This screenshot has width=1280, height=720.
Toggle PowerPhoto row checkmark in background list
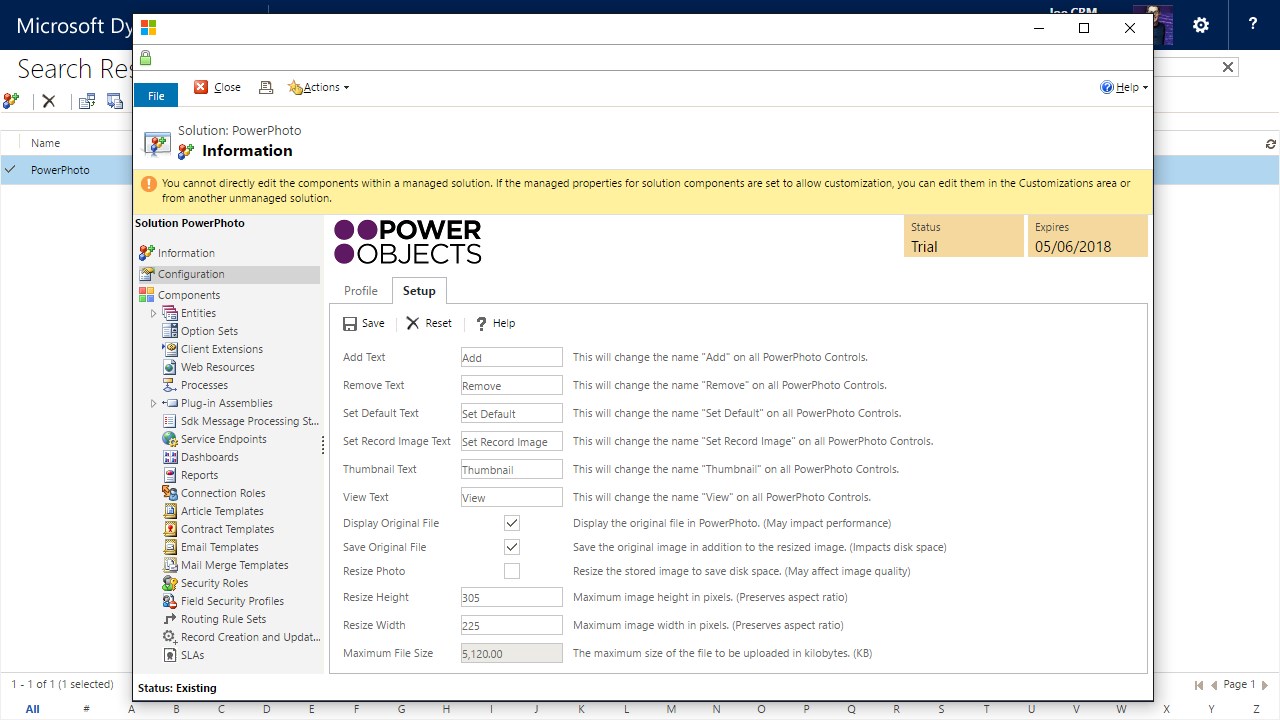pos(10,169)
